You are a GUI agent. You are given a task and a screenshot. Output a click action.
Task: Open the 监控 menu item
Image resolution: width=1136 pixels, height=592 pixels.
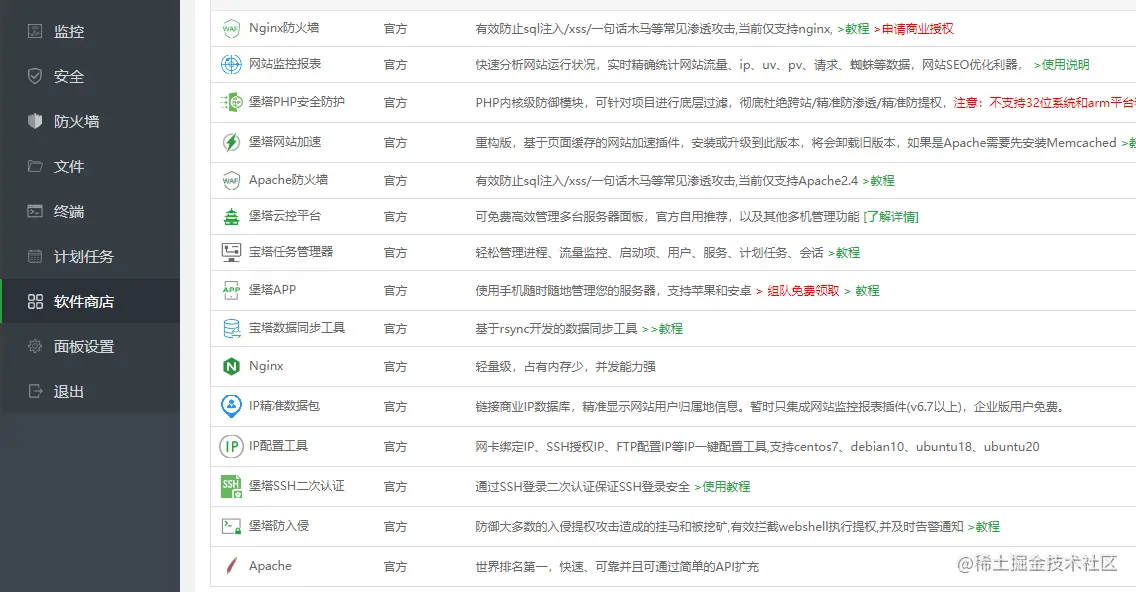(90, 31)
